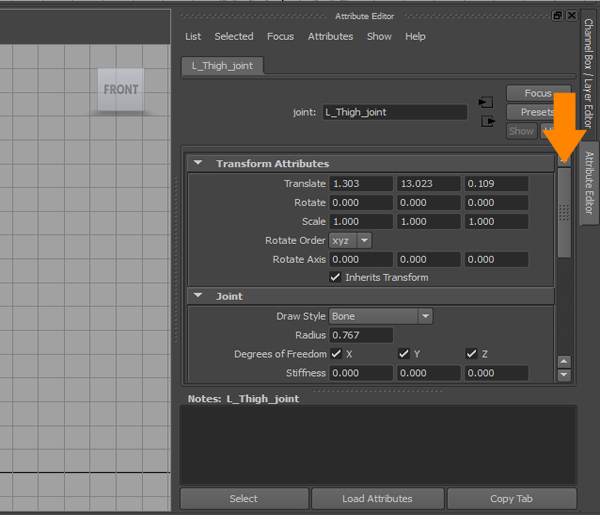This screenshot has height=515, width=600.
Task: Open the List menu
Action: click(x=193, y=36)
